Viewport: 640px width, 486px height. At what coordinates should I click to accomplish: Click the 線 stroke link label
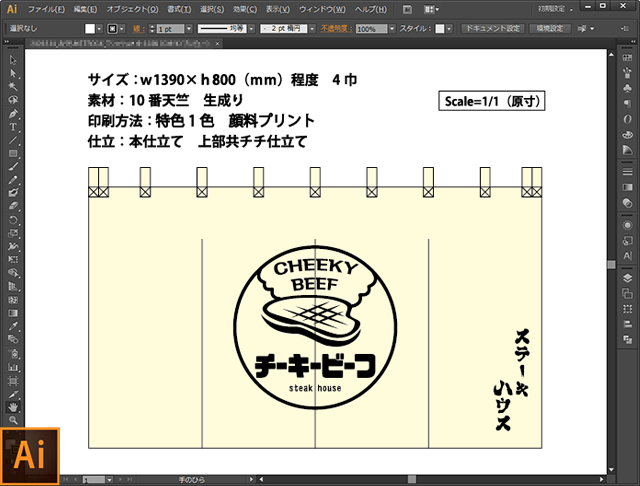click(x=138, y=29)
